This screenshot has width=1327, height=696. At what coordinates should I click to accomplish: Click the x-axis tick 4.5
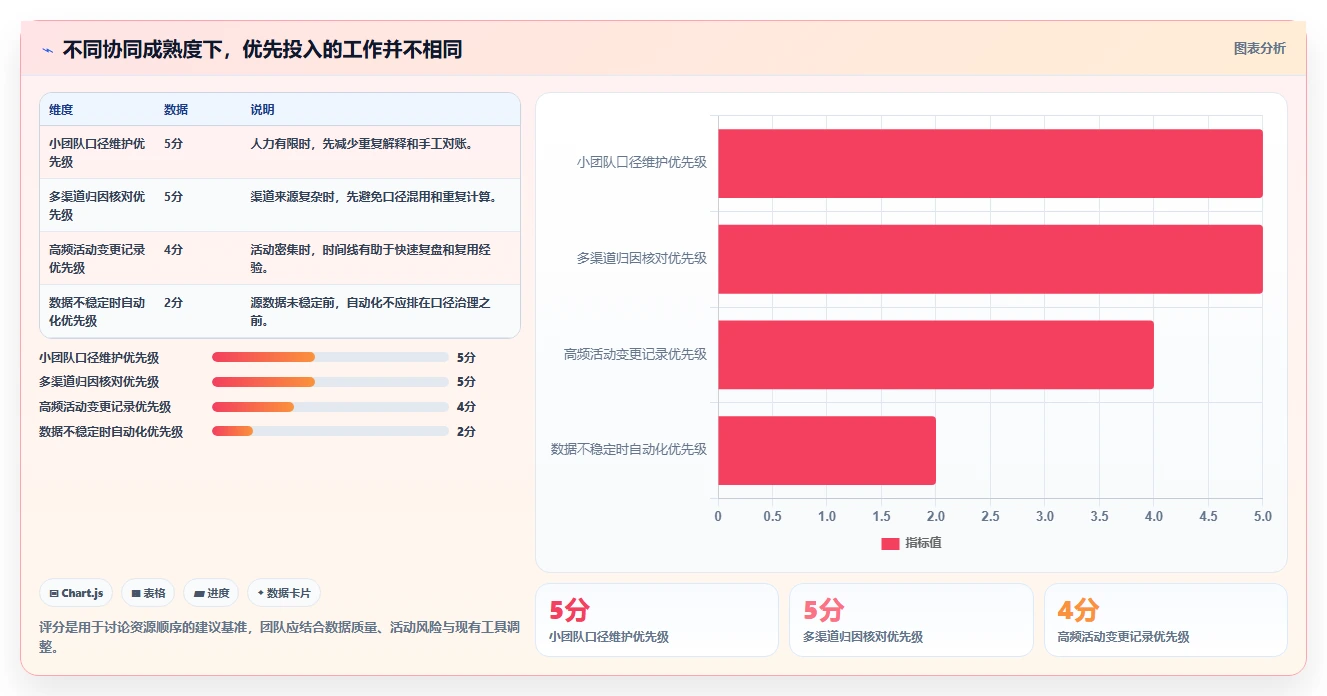pyautogui.click(x=1209, y=517)
